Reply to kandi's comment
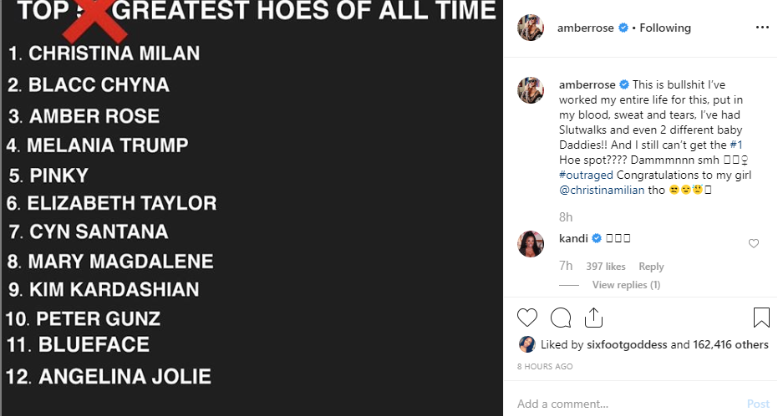 click(x=651, y=267)
